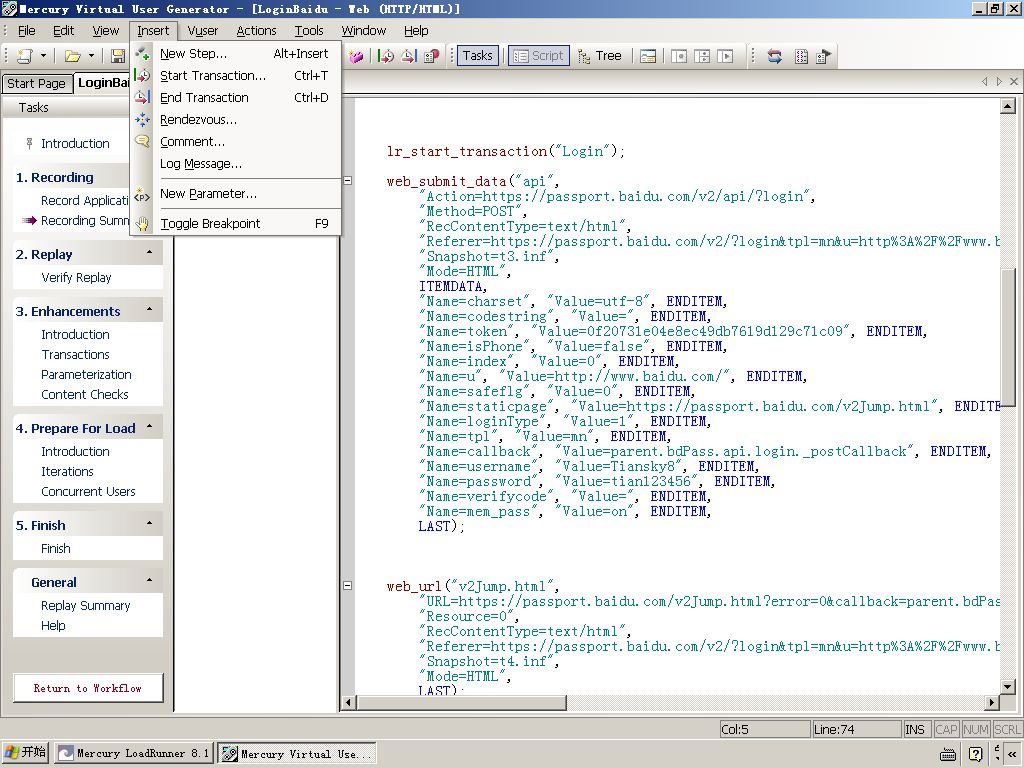1024x768 pixels.
Task: Click the run-time settings icon with flag
Action: pos(823,56)
